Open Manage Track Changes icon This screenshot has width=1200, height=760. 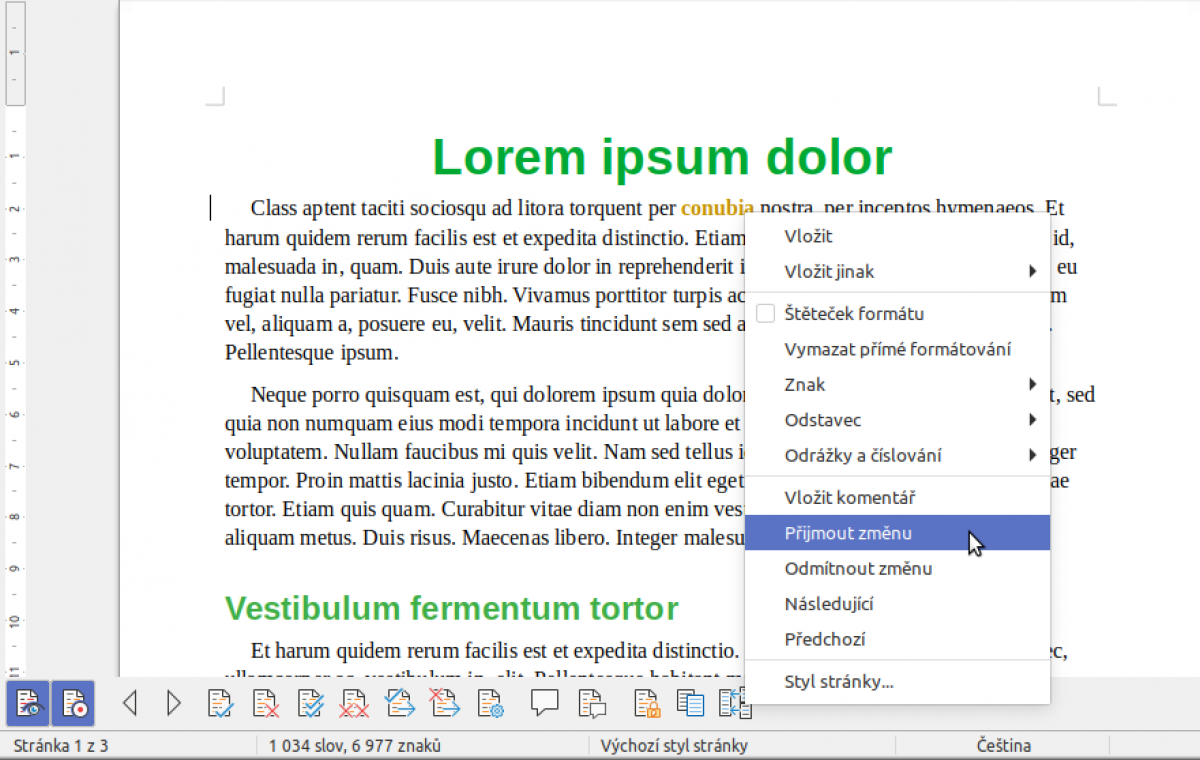490,703
